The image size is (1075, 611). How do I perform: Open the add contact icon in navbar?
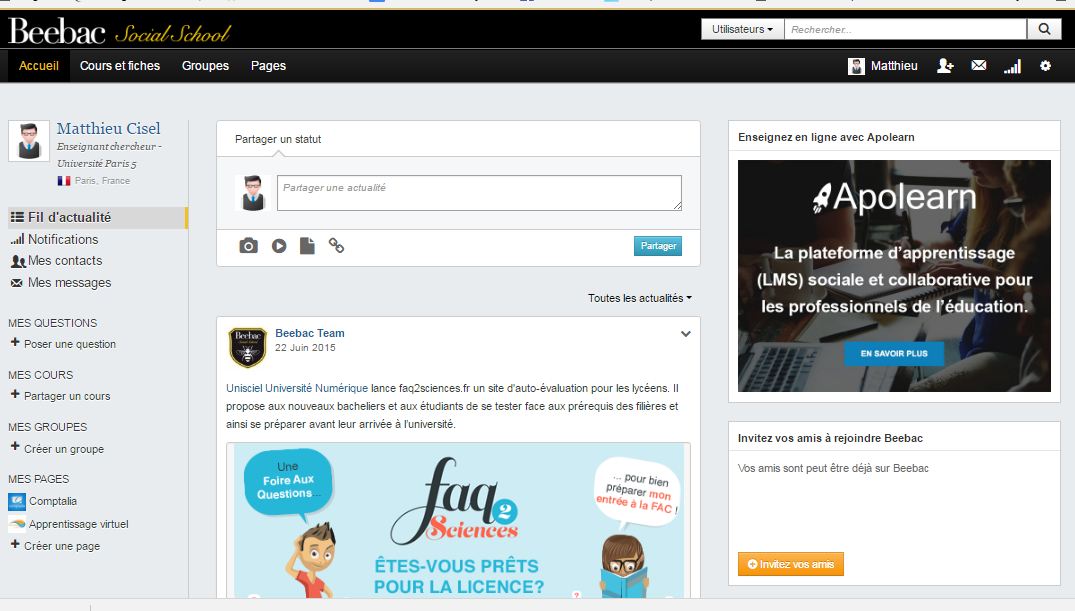pos(945,66)
